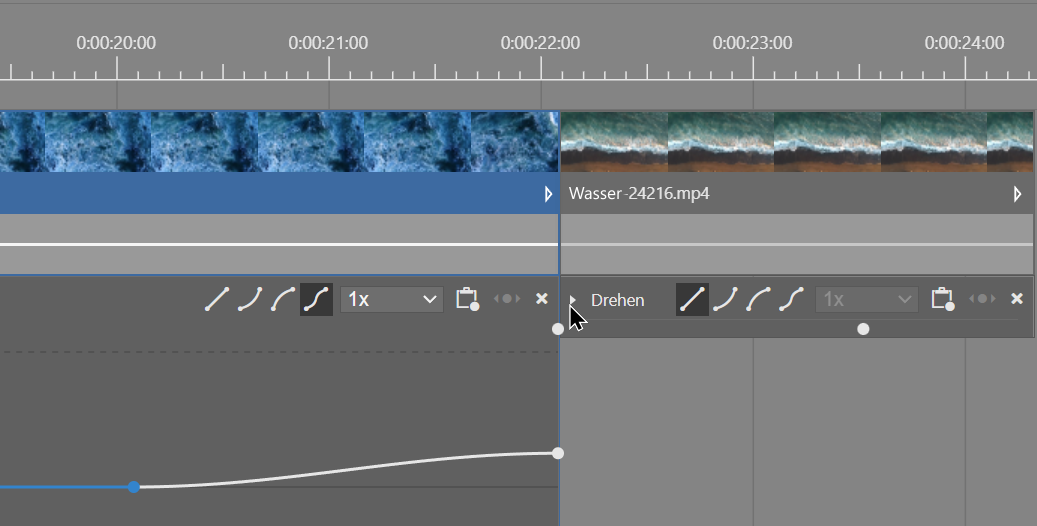Jump to previous keyframe in blue clip's panel
Viewport: 1037px width, 526px height.
(x=497, y=299)
